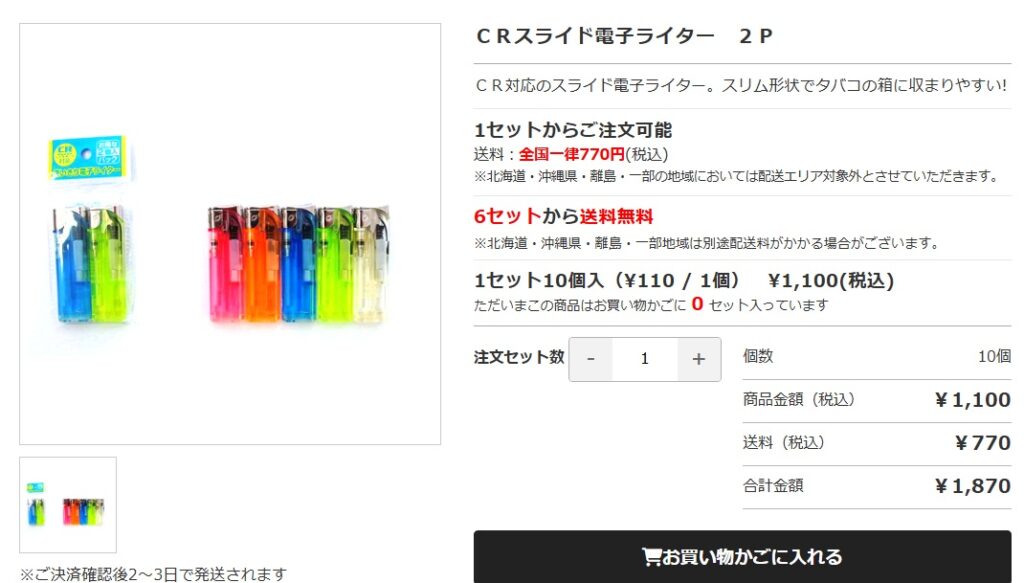Click the CR package label above the lighters
The image size is (1024, 583).
pyautogui.click(x=87, y=157)
